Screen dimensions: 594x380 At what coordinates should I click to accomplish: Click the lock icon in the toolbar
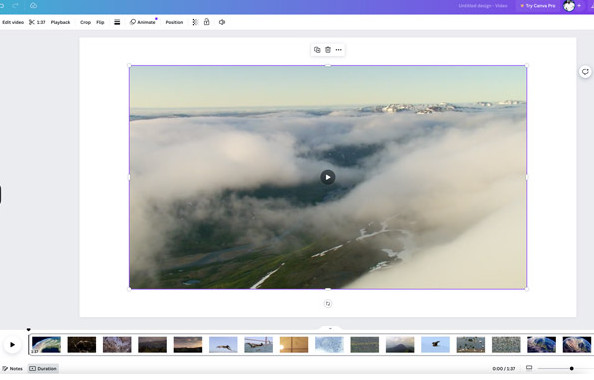click(206, 22)
